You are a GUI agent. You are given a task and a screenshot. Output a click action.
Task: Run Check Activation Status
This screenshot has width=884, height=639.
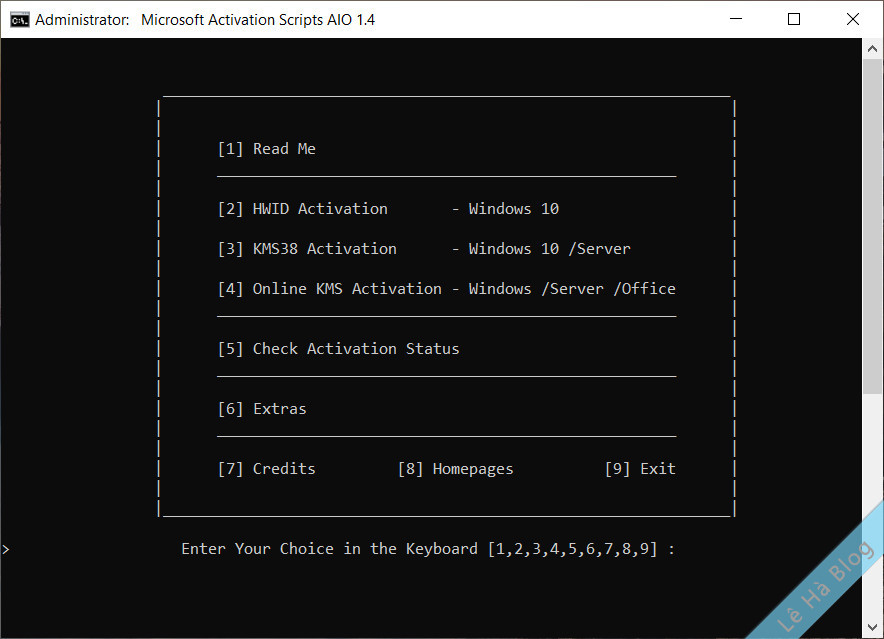(x=337, y=348)
